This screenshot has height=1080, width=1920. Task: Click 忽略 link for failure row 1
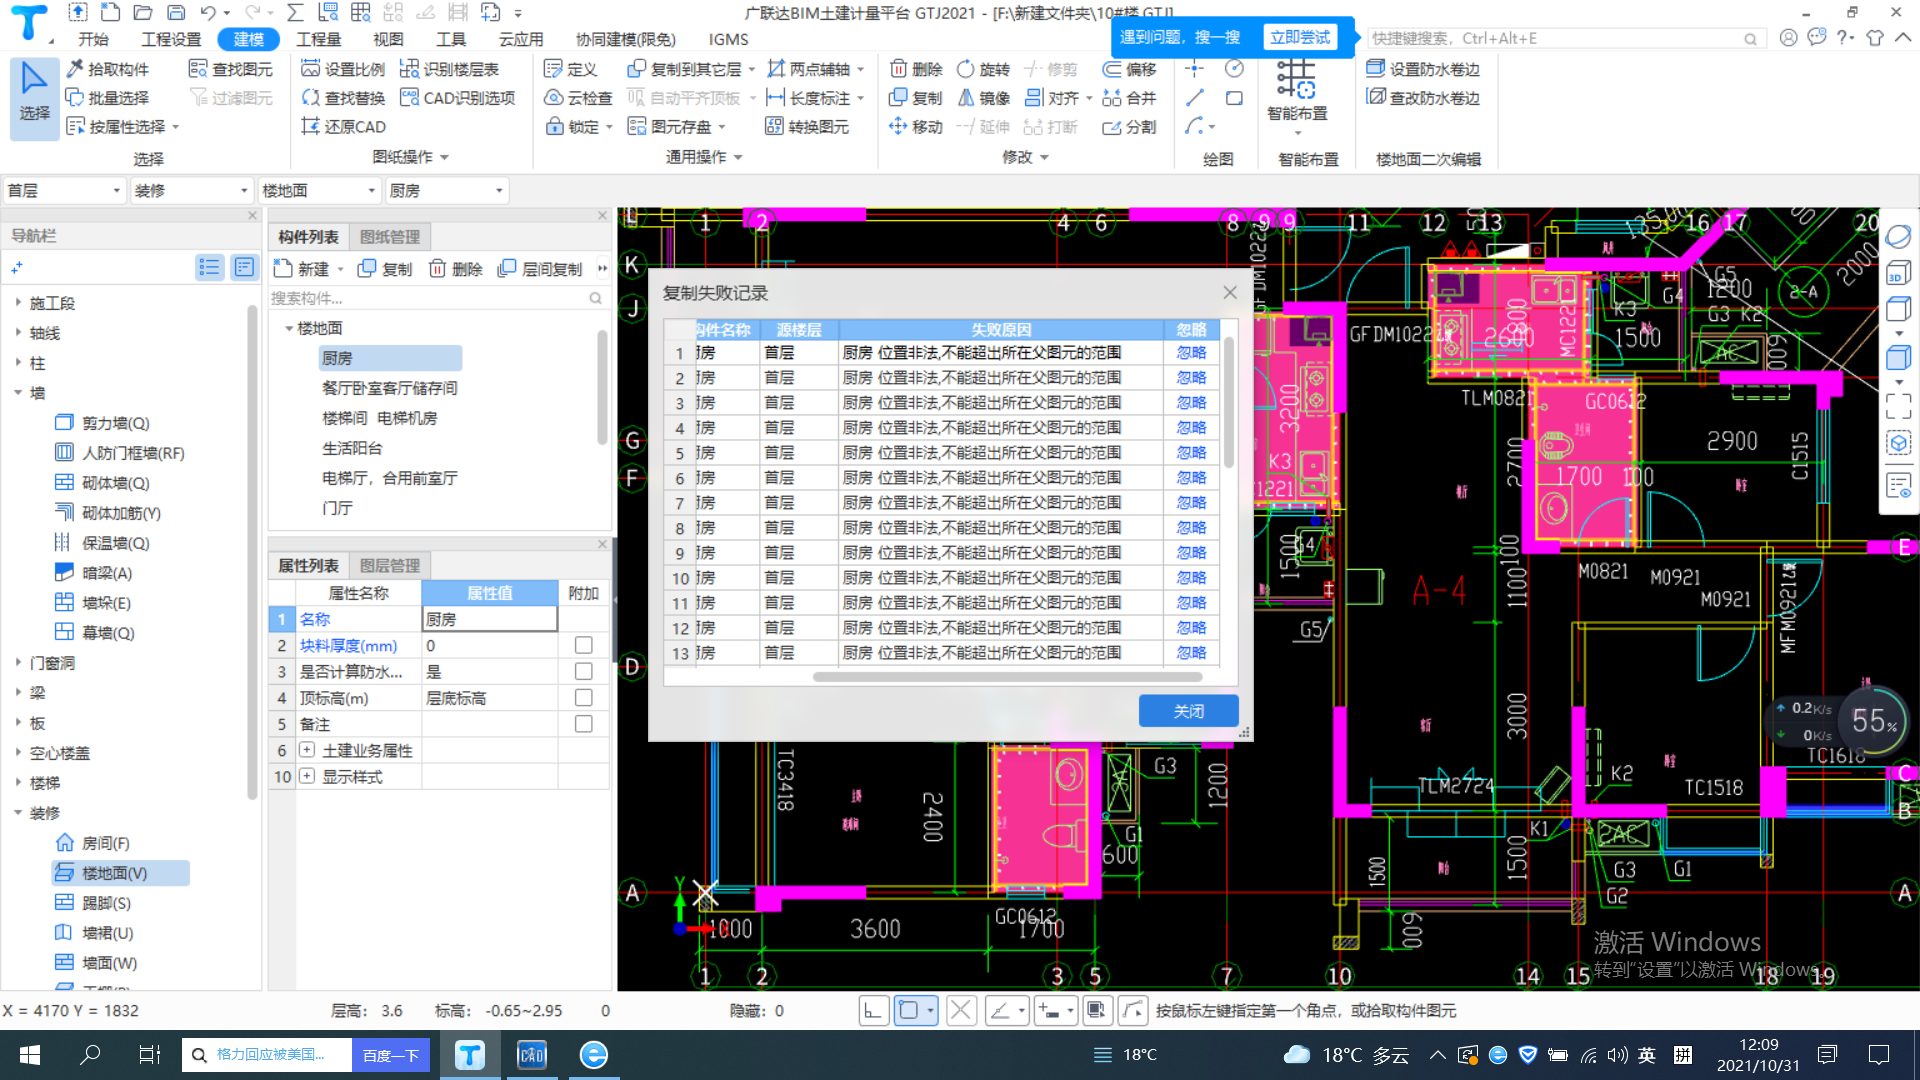[1191, 353]
